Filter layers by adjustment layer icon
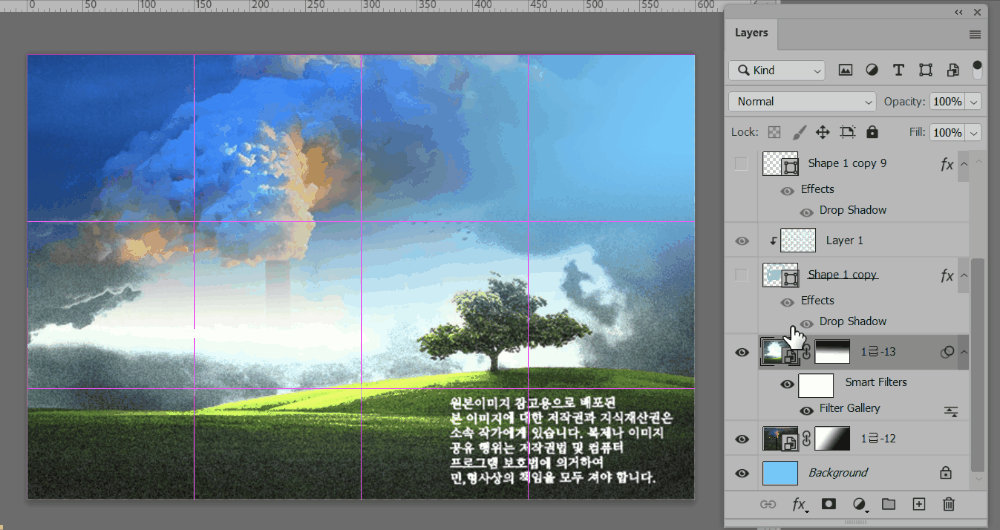This screenshot has width=1000, height=530. [x=872, y=70]
